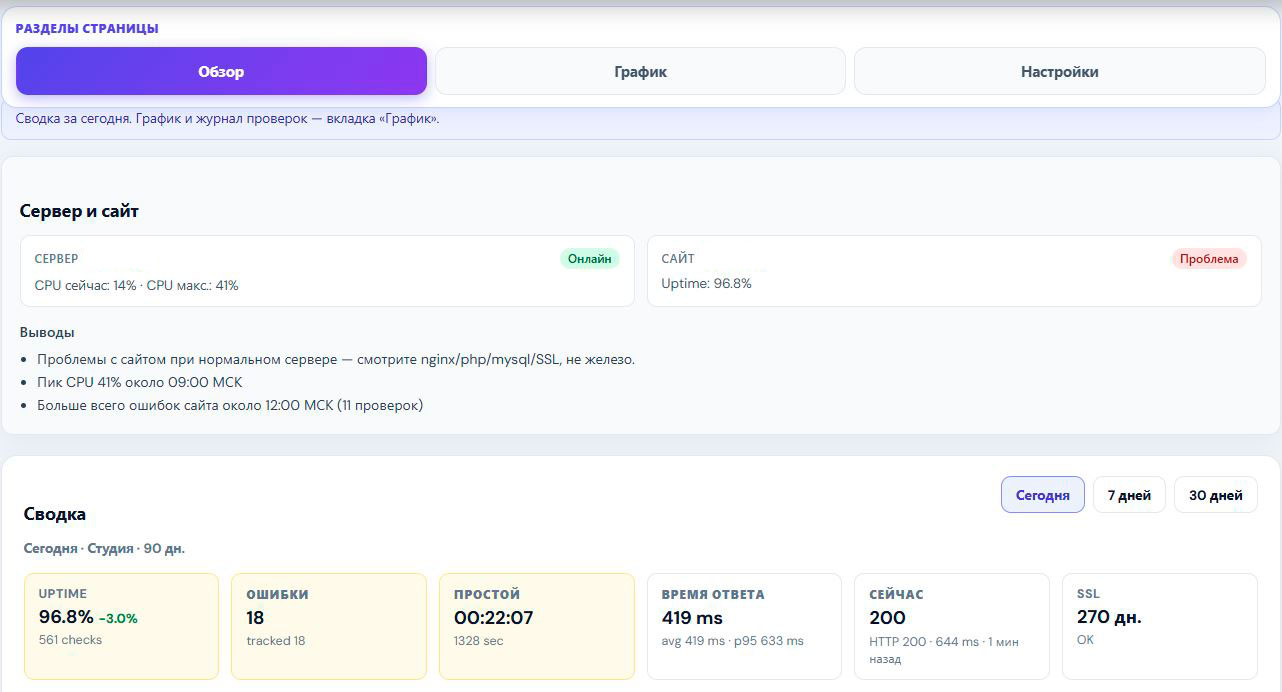Click the ПРОСТОЙ 00:22:07 card

537,626
